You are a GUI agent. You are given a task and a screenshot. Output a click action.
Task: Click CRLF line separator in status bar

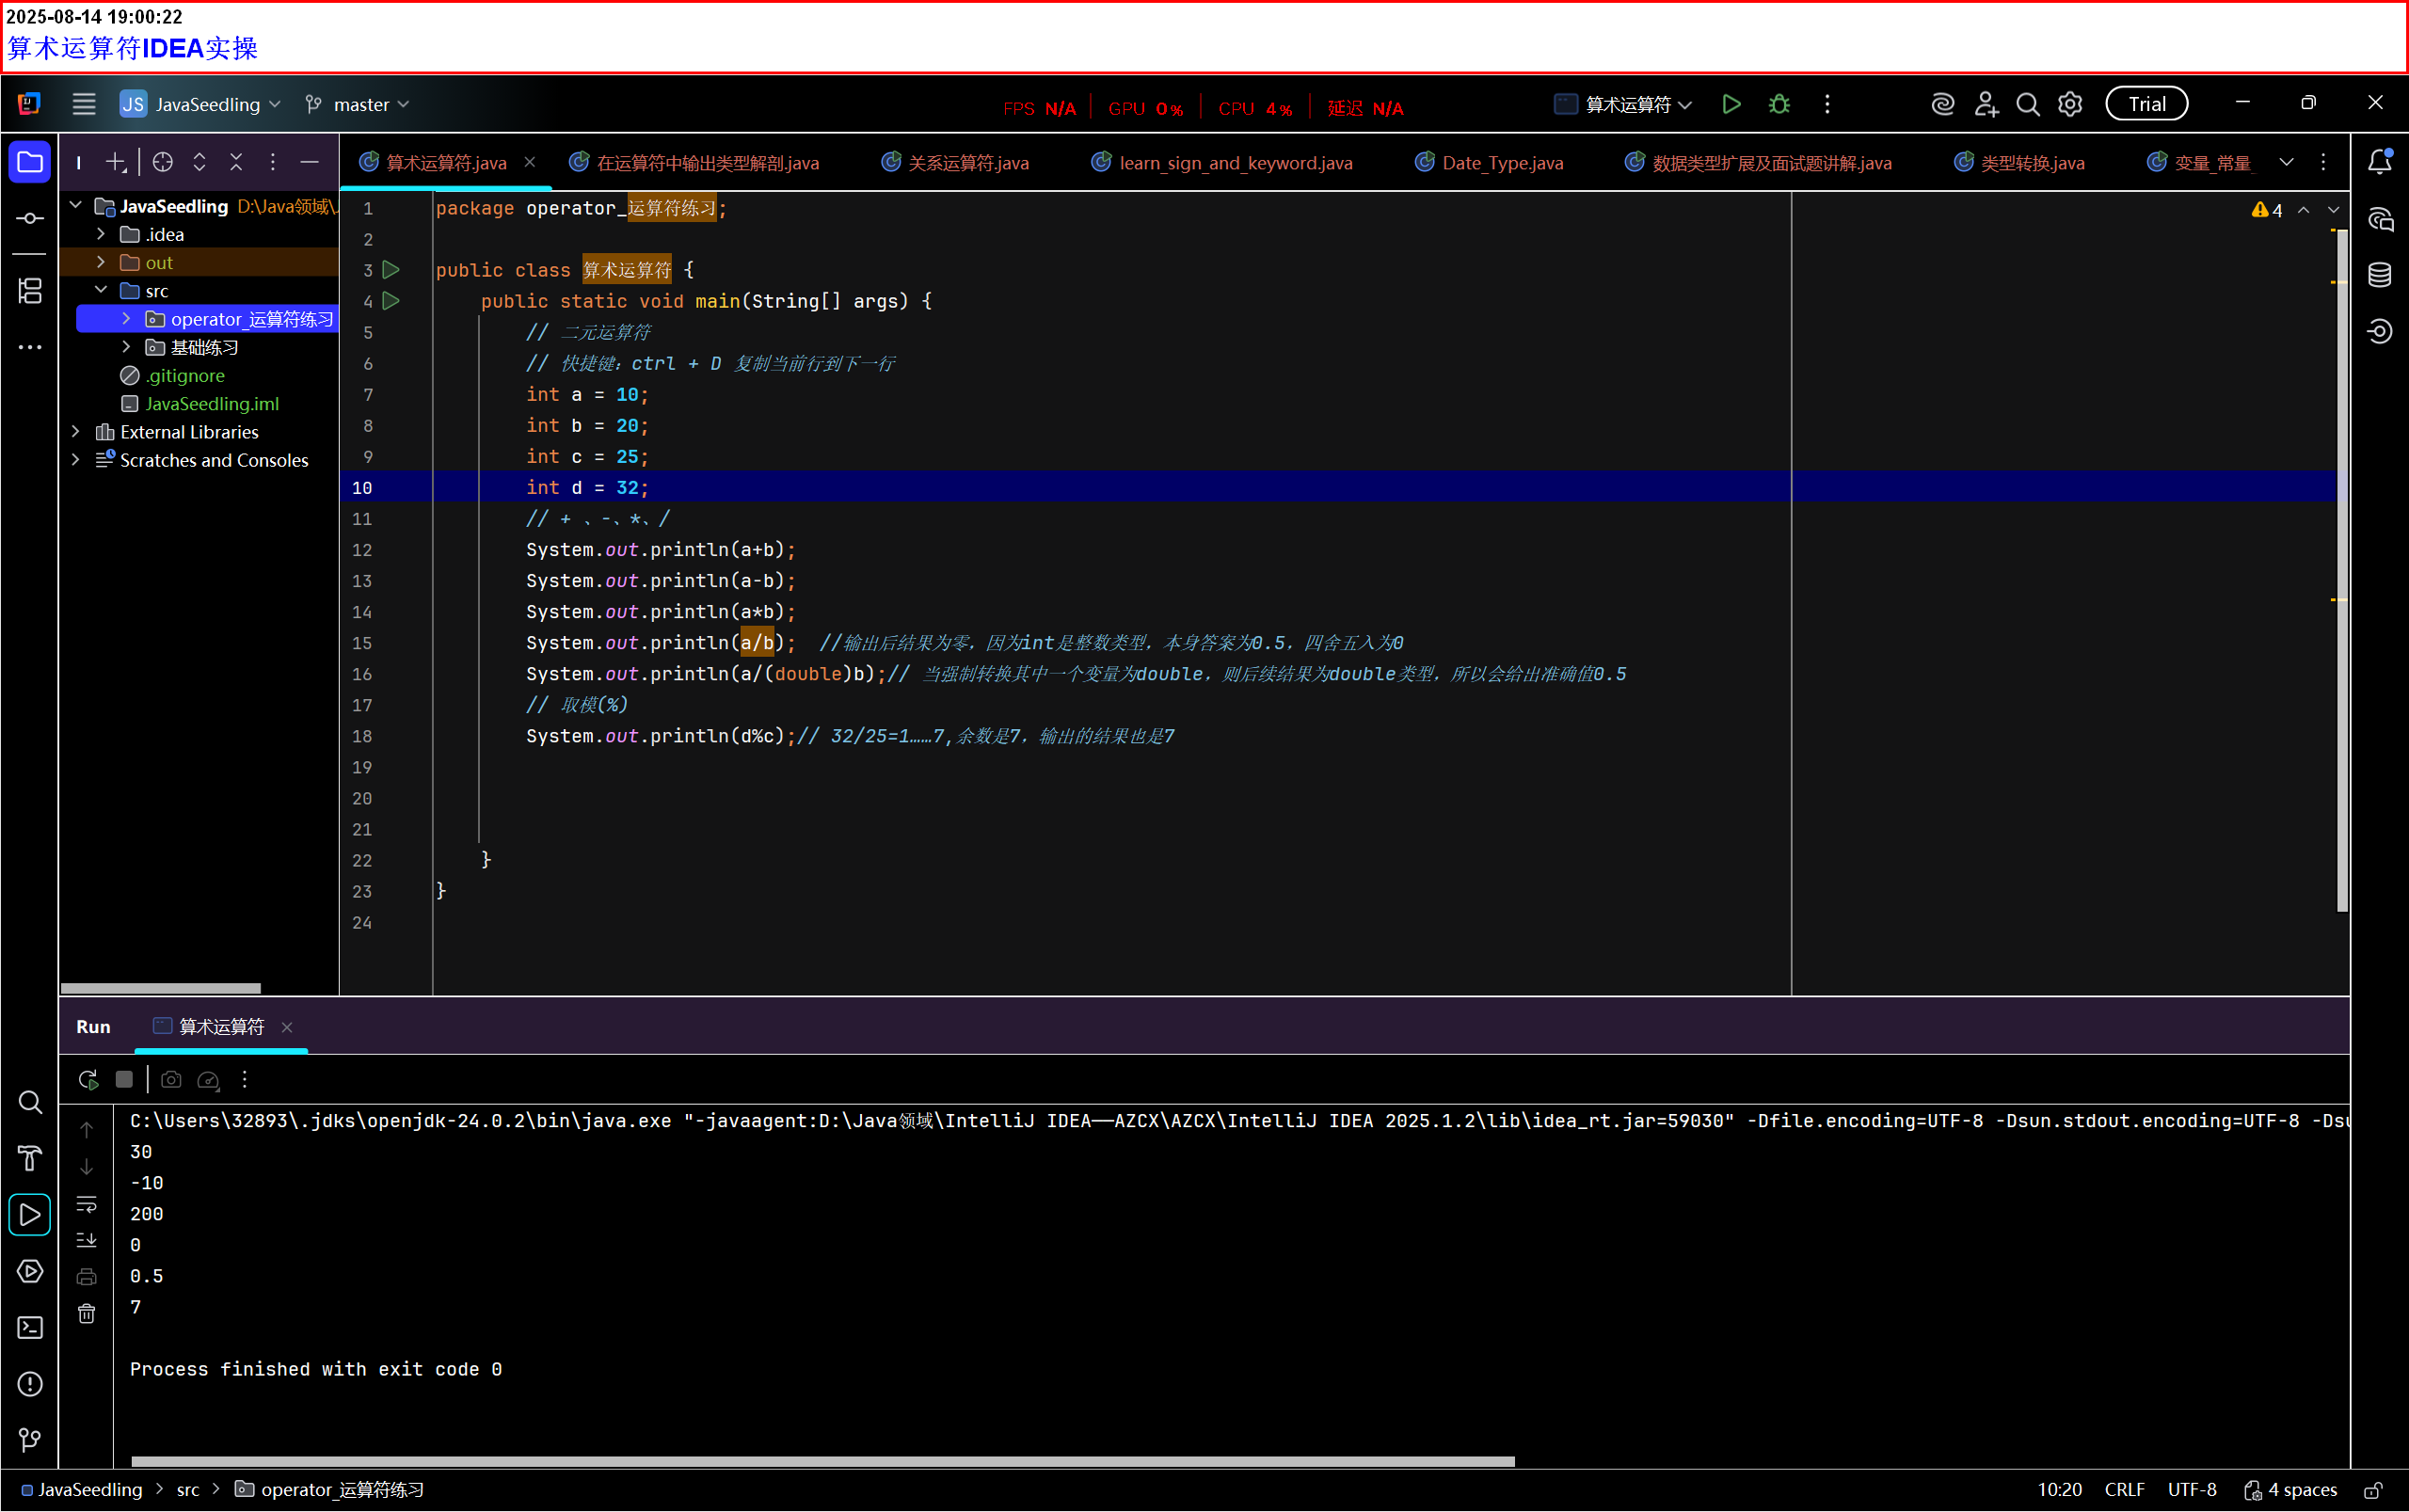pyautogui.click(x=2125, y=1490)
